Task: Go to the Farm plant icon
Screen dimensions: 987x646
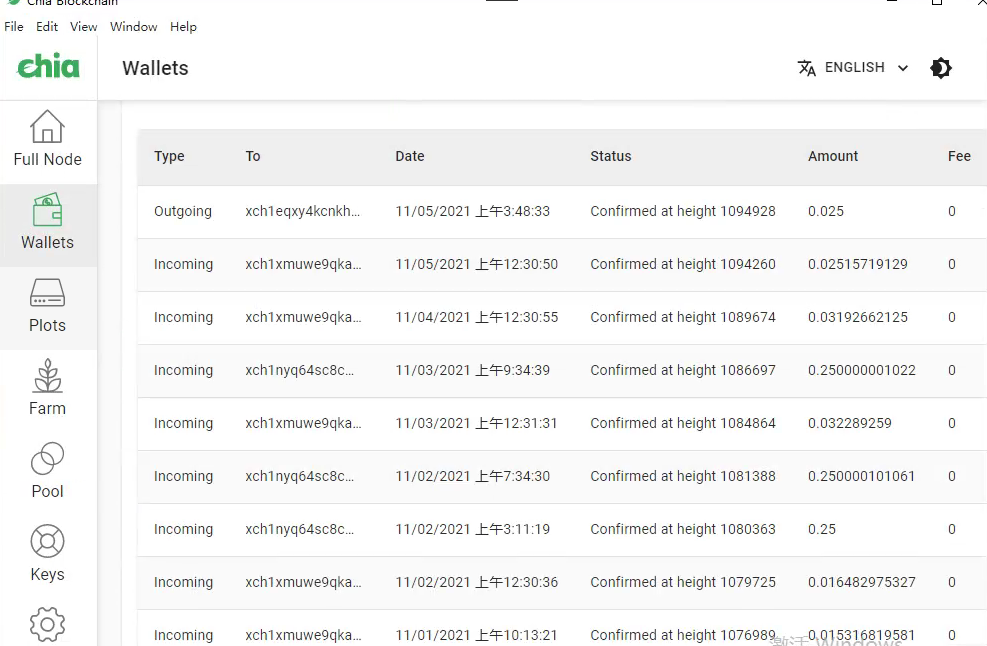Action: point(47,375)
